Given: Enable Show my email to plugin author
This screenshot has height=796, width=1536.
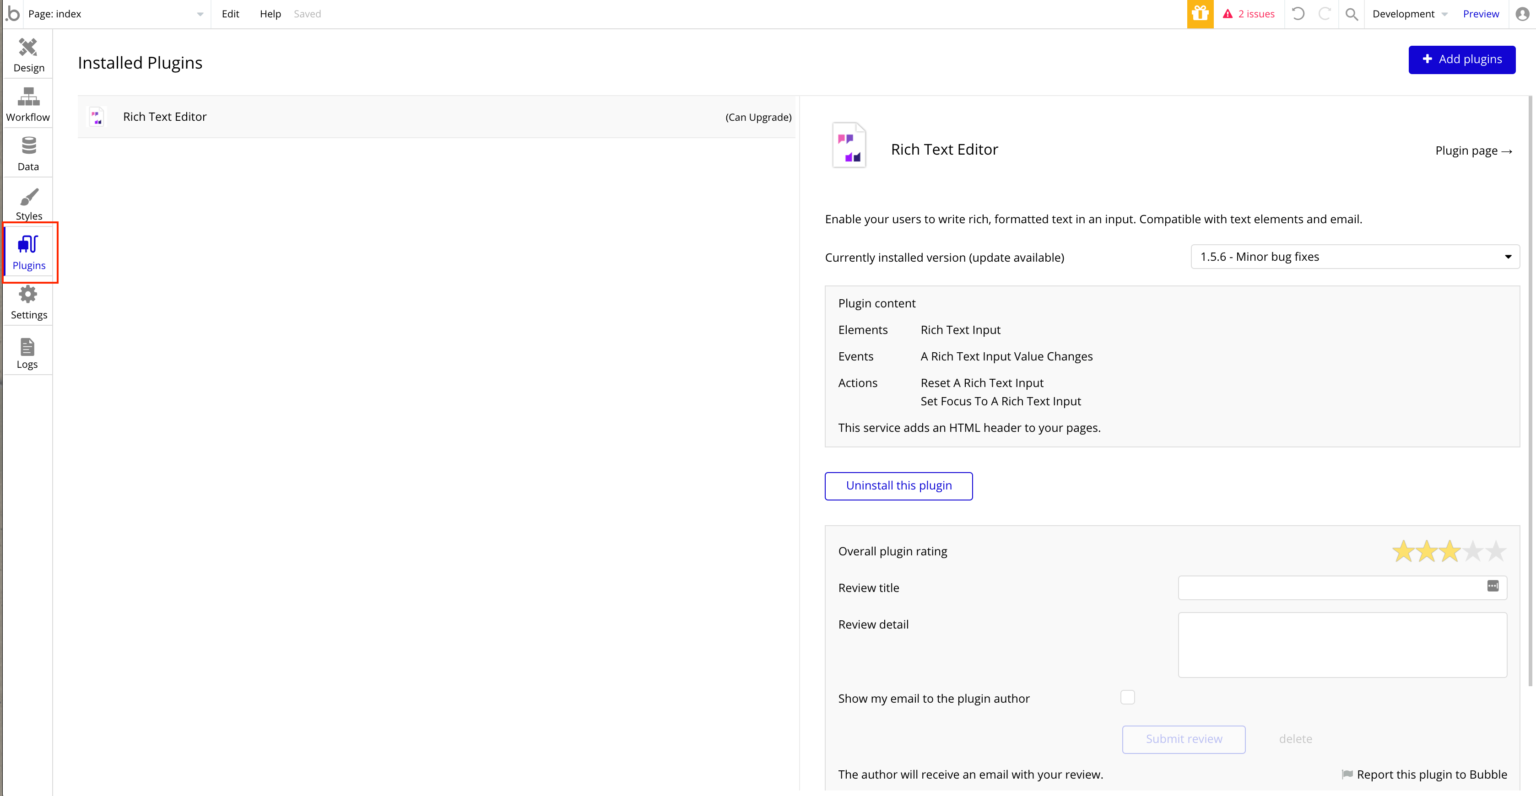Looking at the screenshot, I should (x=1128, y=697).
